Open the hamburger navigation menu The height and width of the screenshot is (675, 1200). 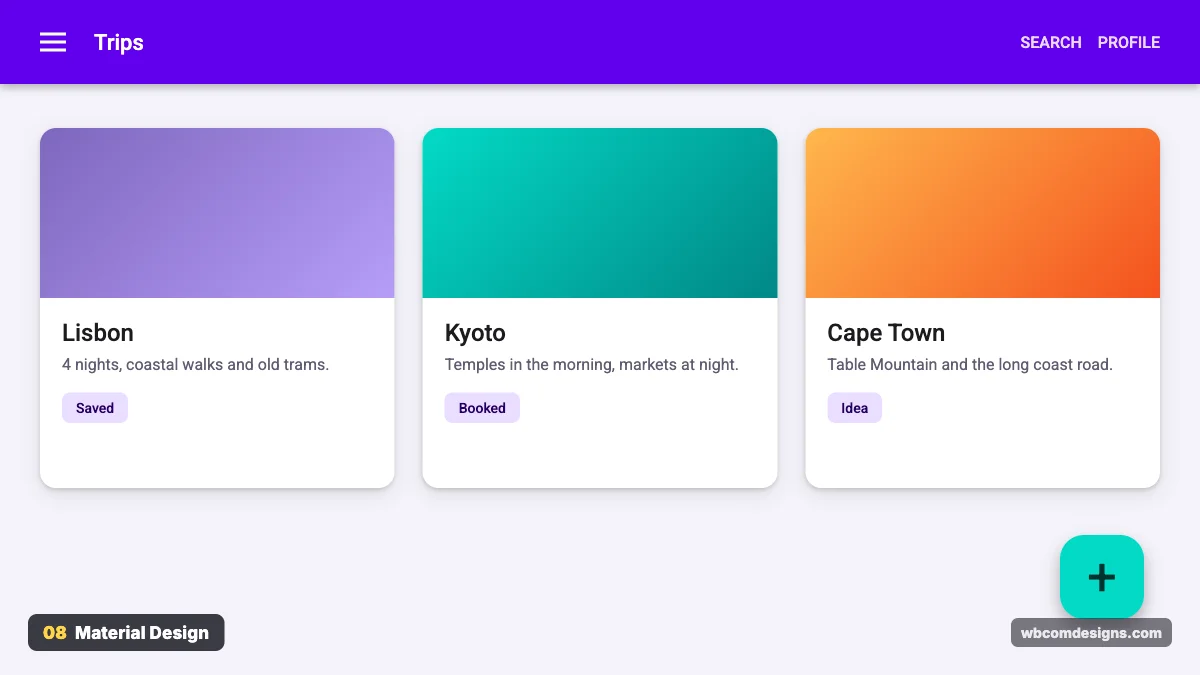(x=53, y=42)
